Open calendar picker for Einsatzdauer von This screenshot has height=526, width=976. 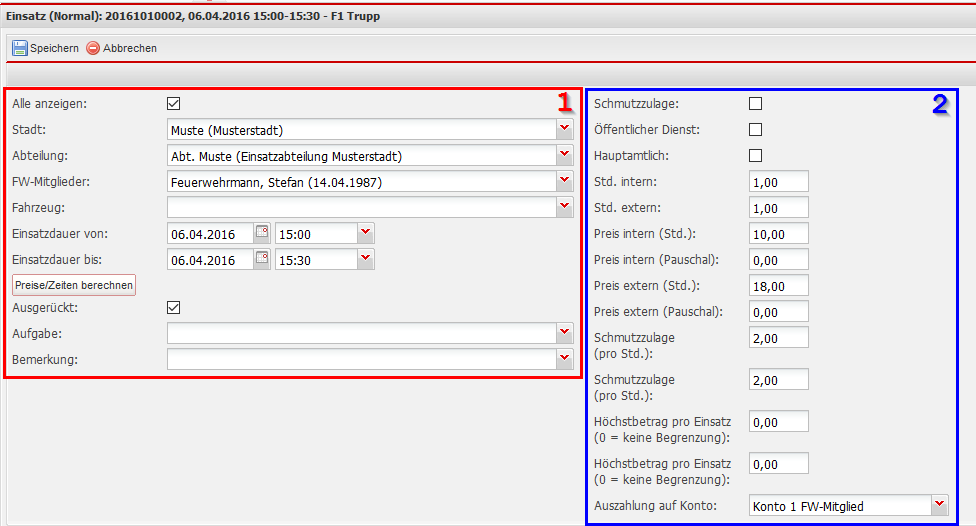(262, 233)
